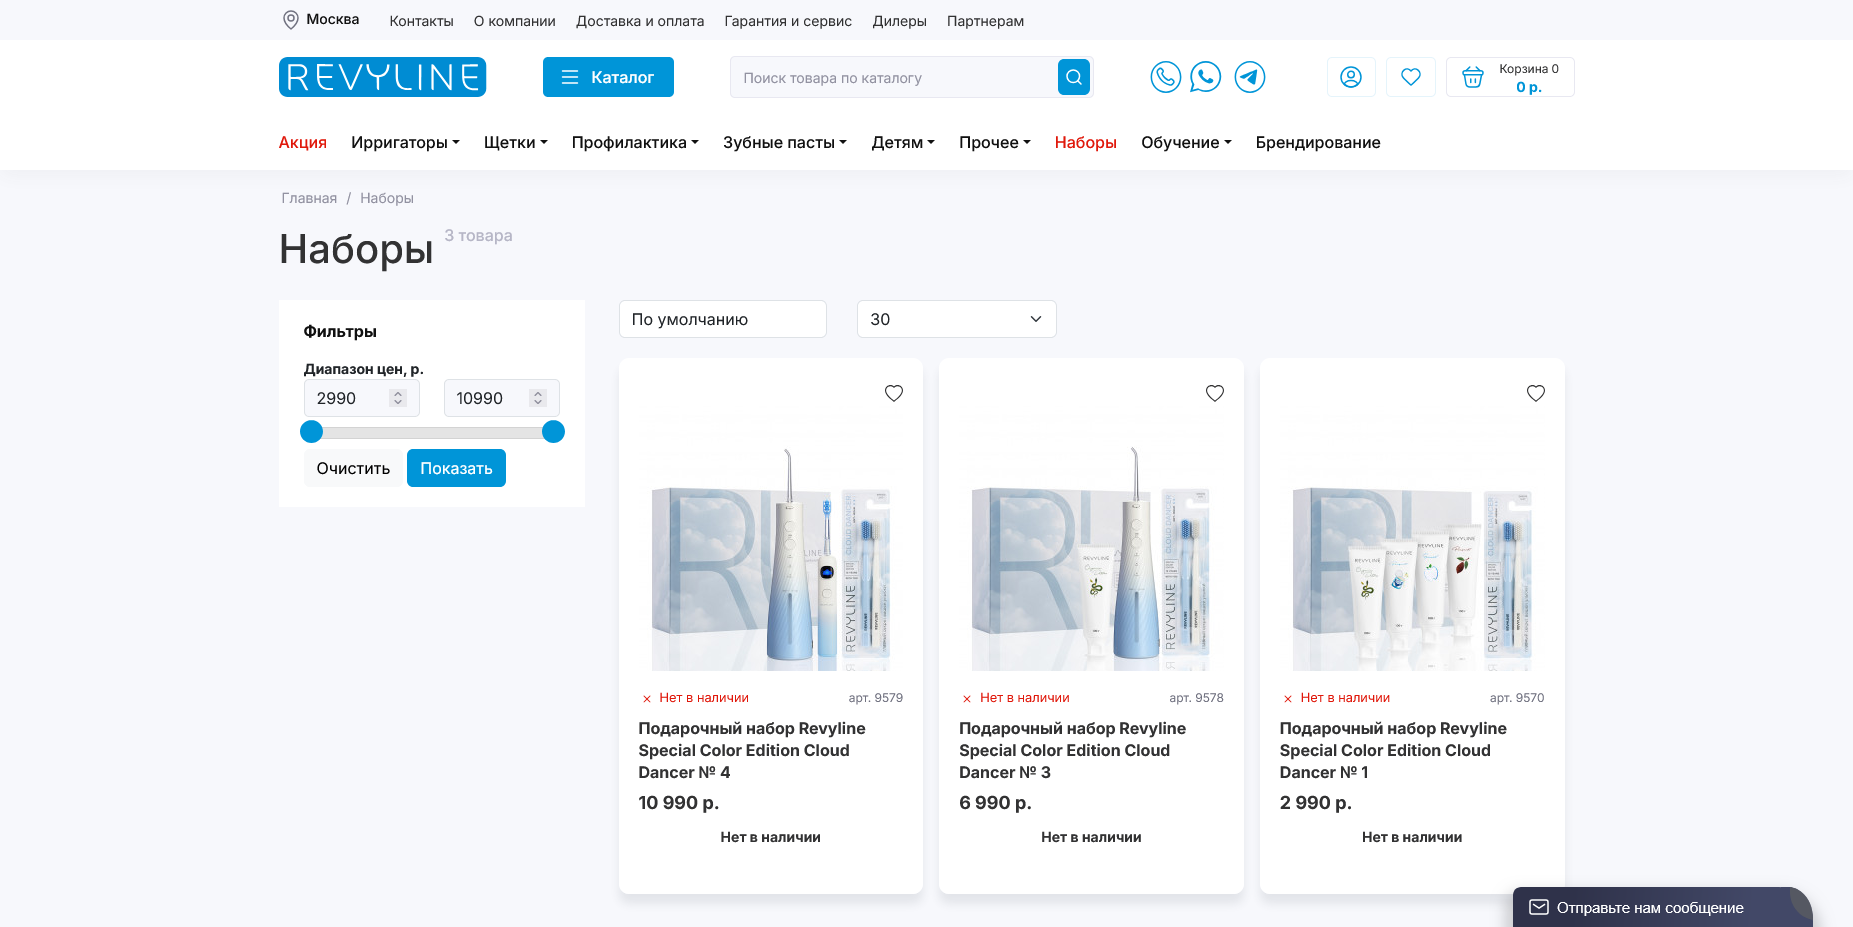Go to the Акция section
1853x927 pixels.
[303, 142]
